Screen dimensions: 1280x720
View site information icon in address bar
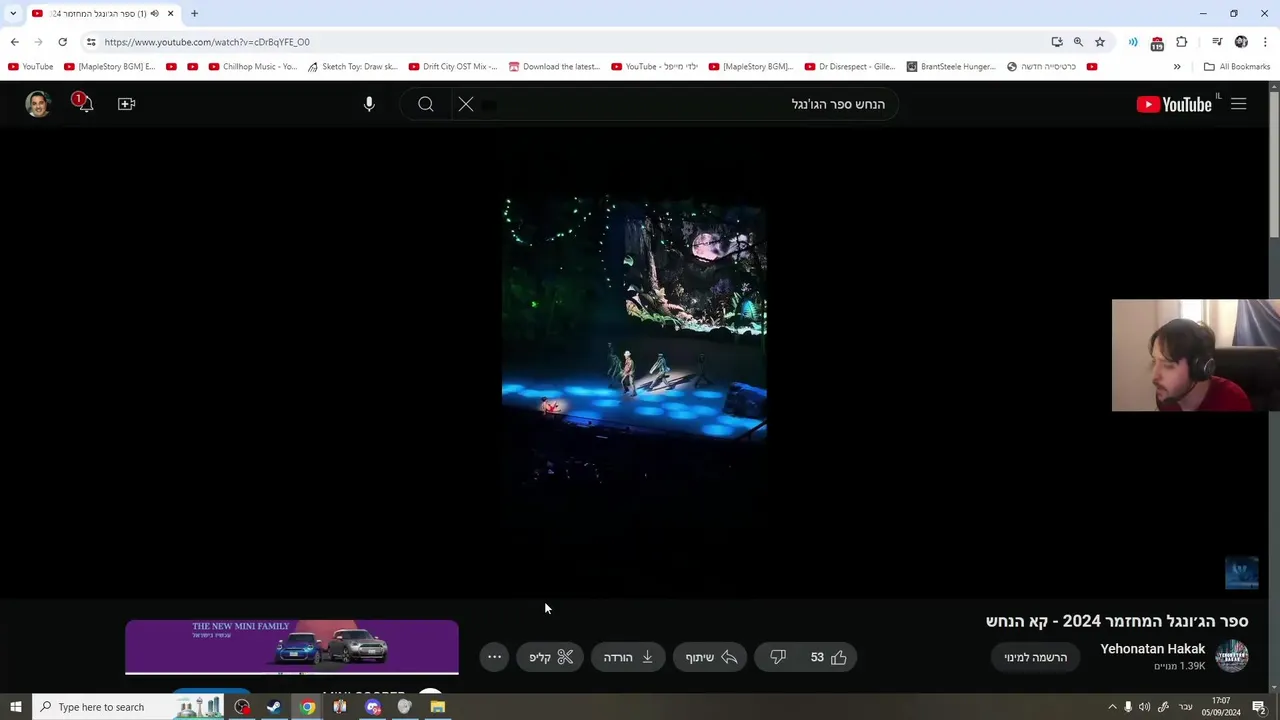[x=91, y=42]
